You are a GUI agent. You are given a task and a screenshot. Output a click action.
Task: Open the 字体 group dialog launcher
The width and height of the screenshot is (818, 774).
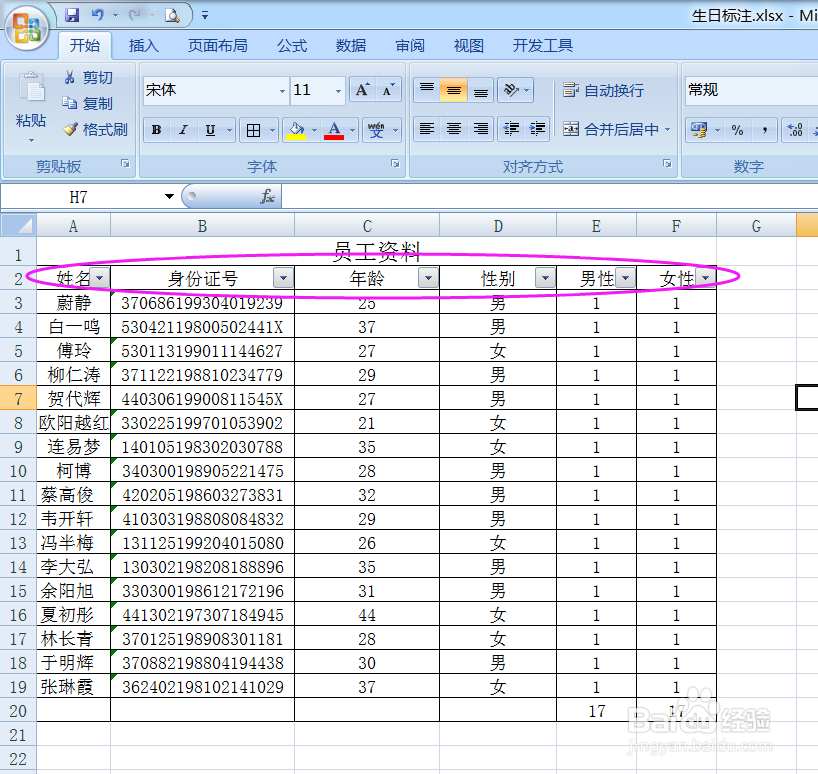(x=395, y=164)
